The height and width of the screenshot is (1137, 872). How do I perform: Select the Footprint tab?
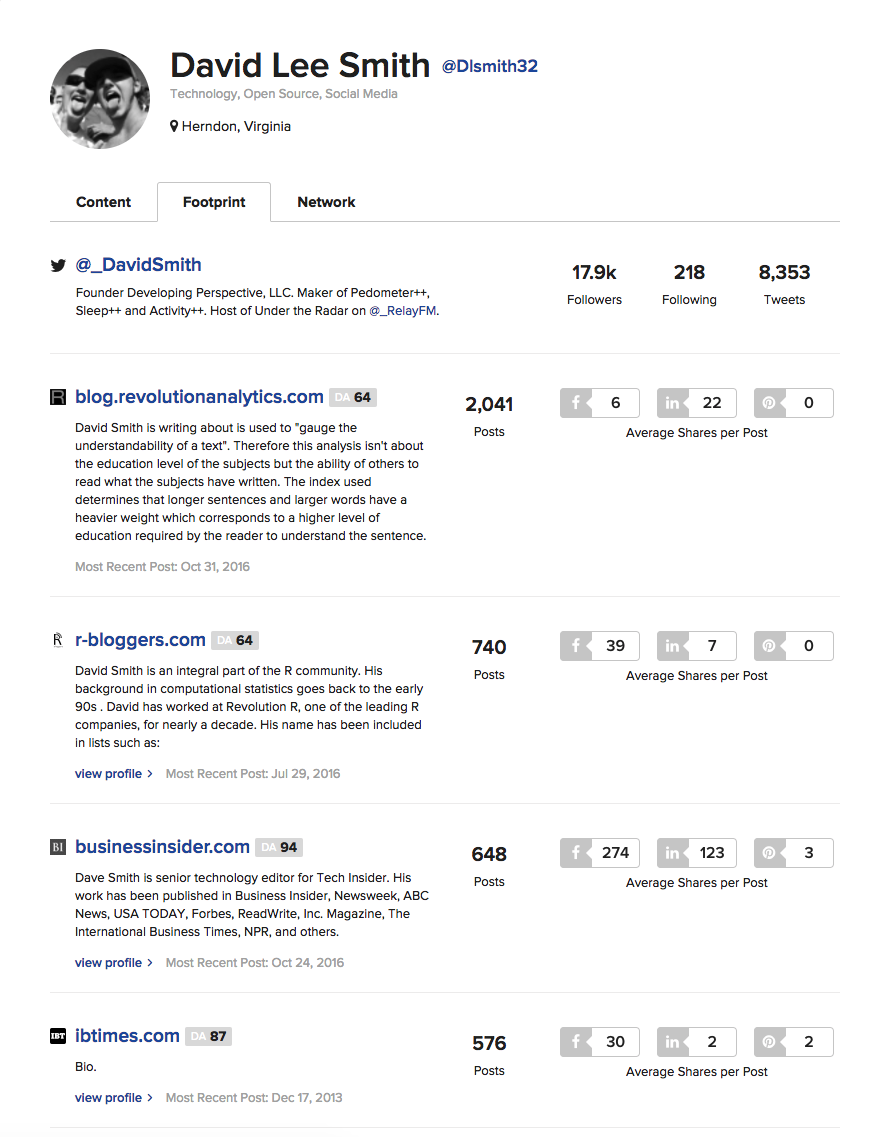click(x=214, y=202)
